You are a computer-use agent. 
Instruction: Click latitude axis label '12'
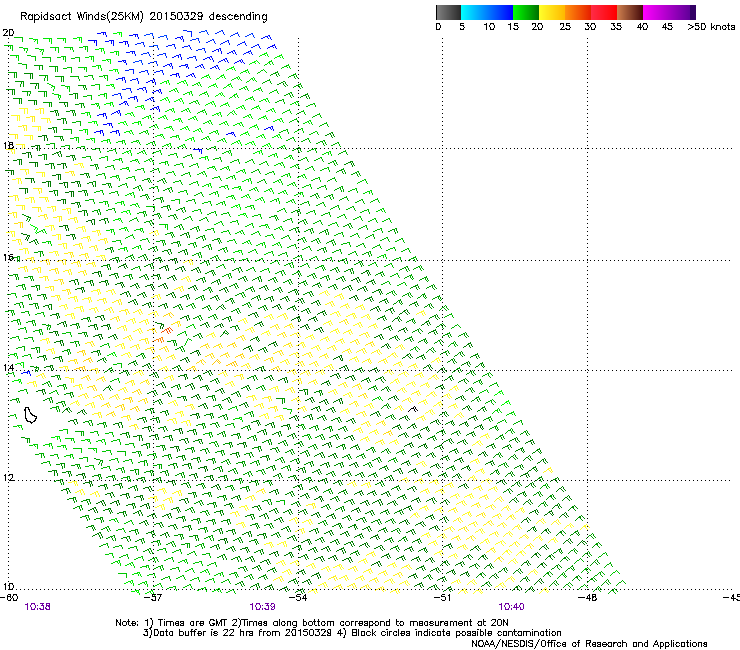pyautogui.click(x=8, y=477)
